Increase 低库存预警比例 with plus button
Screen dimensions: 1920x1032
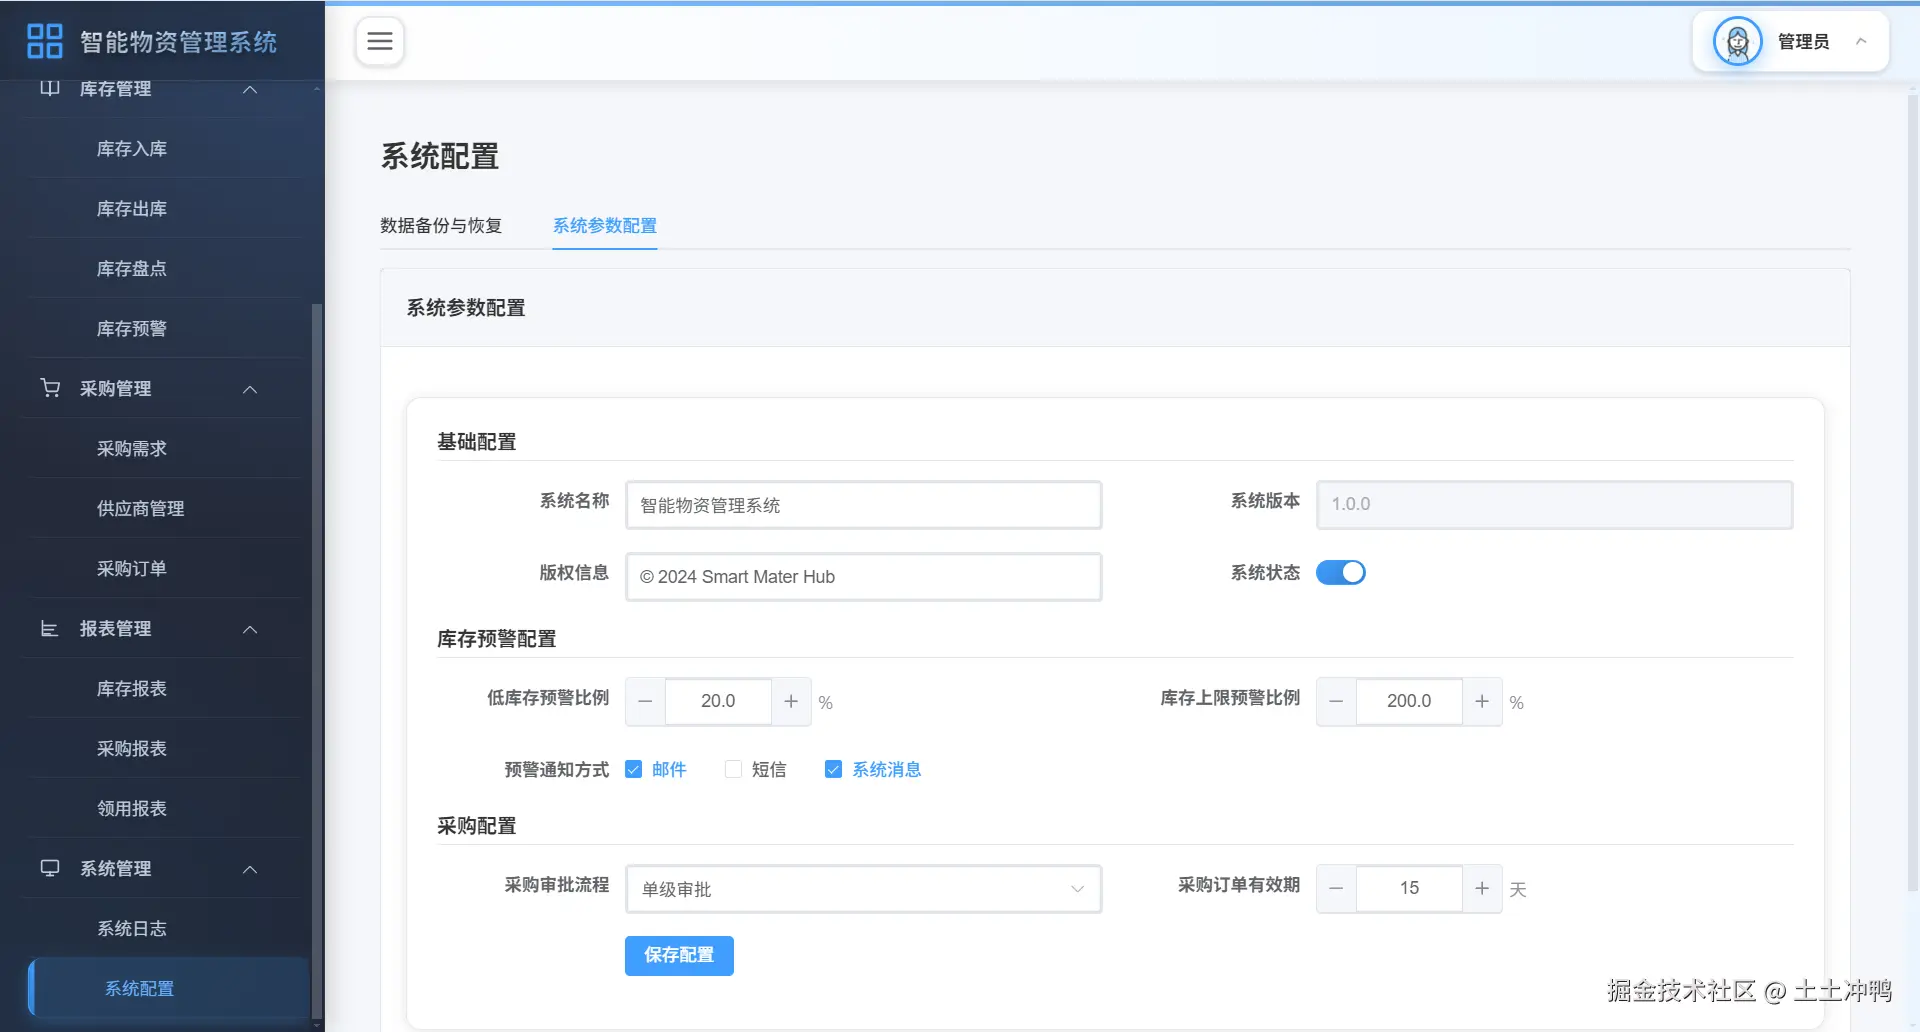791,701
